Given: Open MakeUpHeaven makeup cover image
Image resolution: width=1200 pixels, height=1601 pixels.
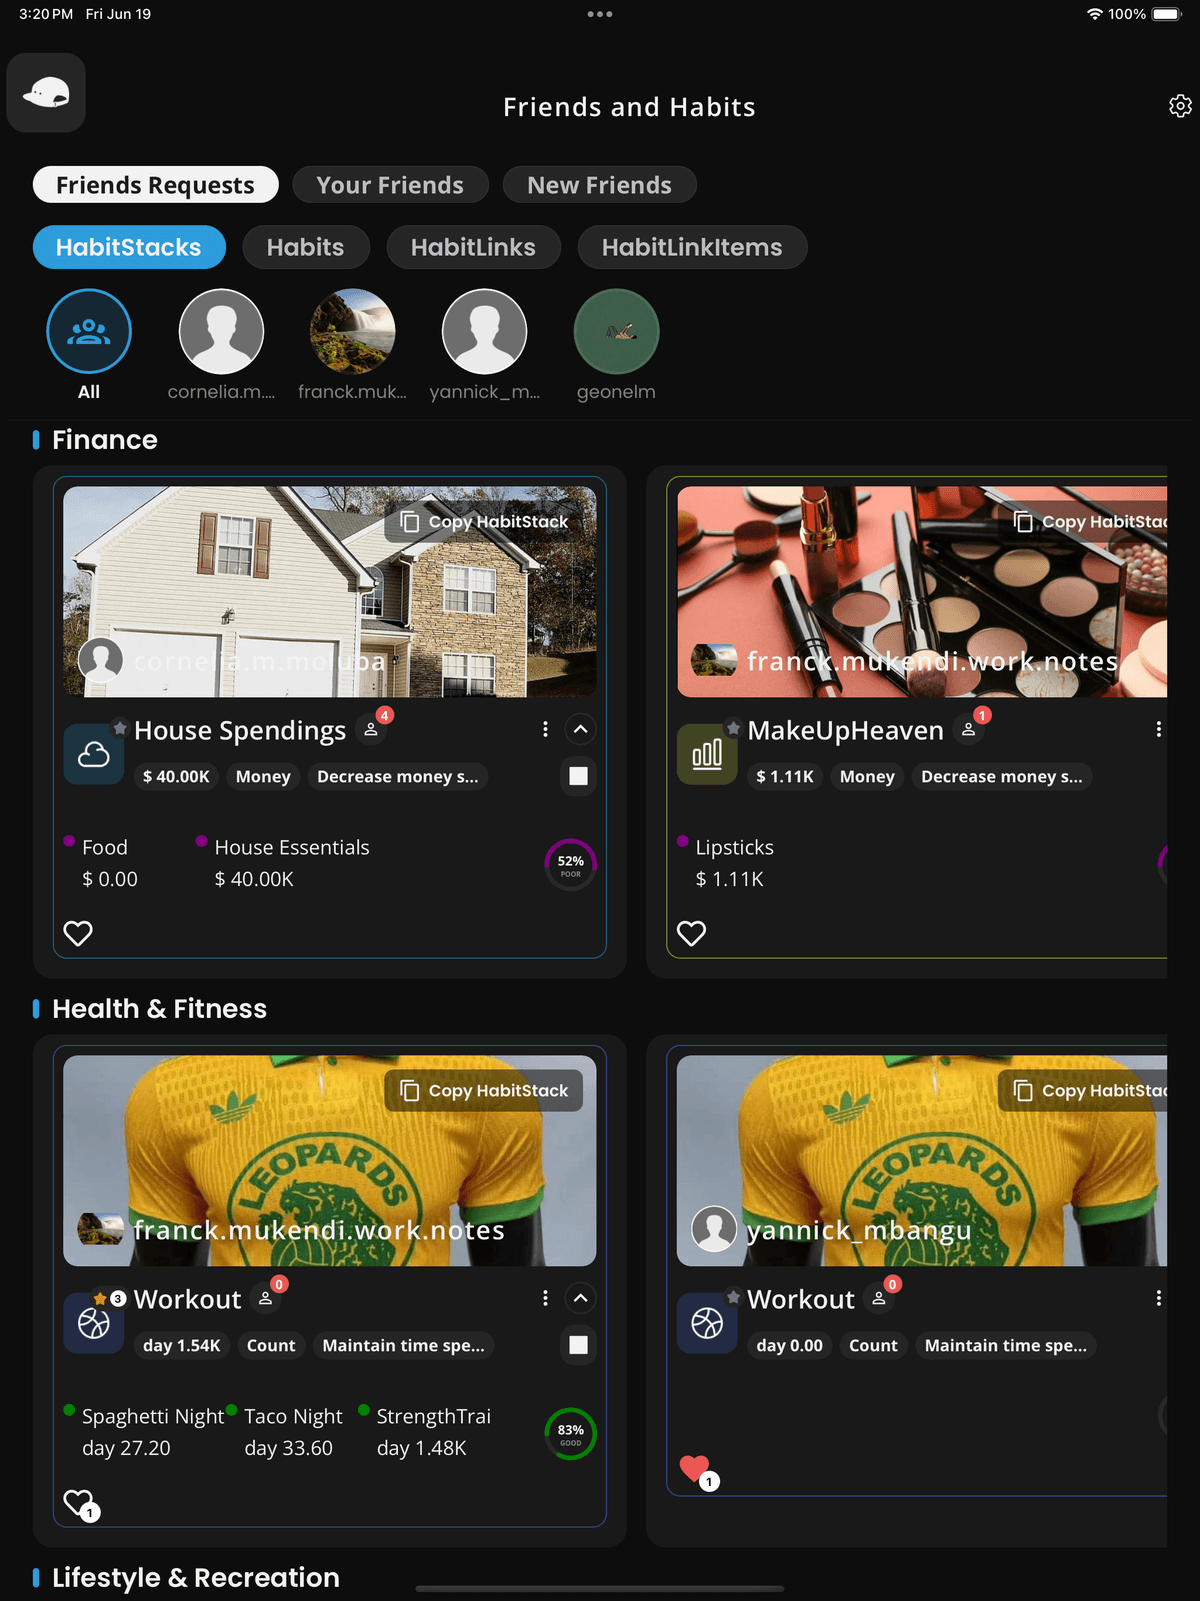Looking at the screenshot, I should pos(922,592).
